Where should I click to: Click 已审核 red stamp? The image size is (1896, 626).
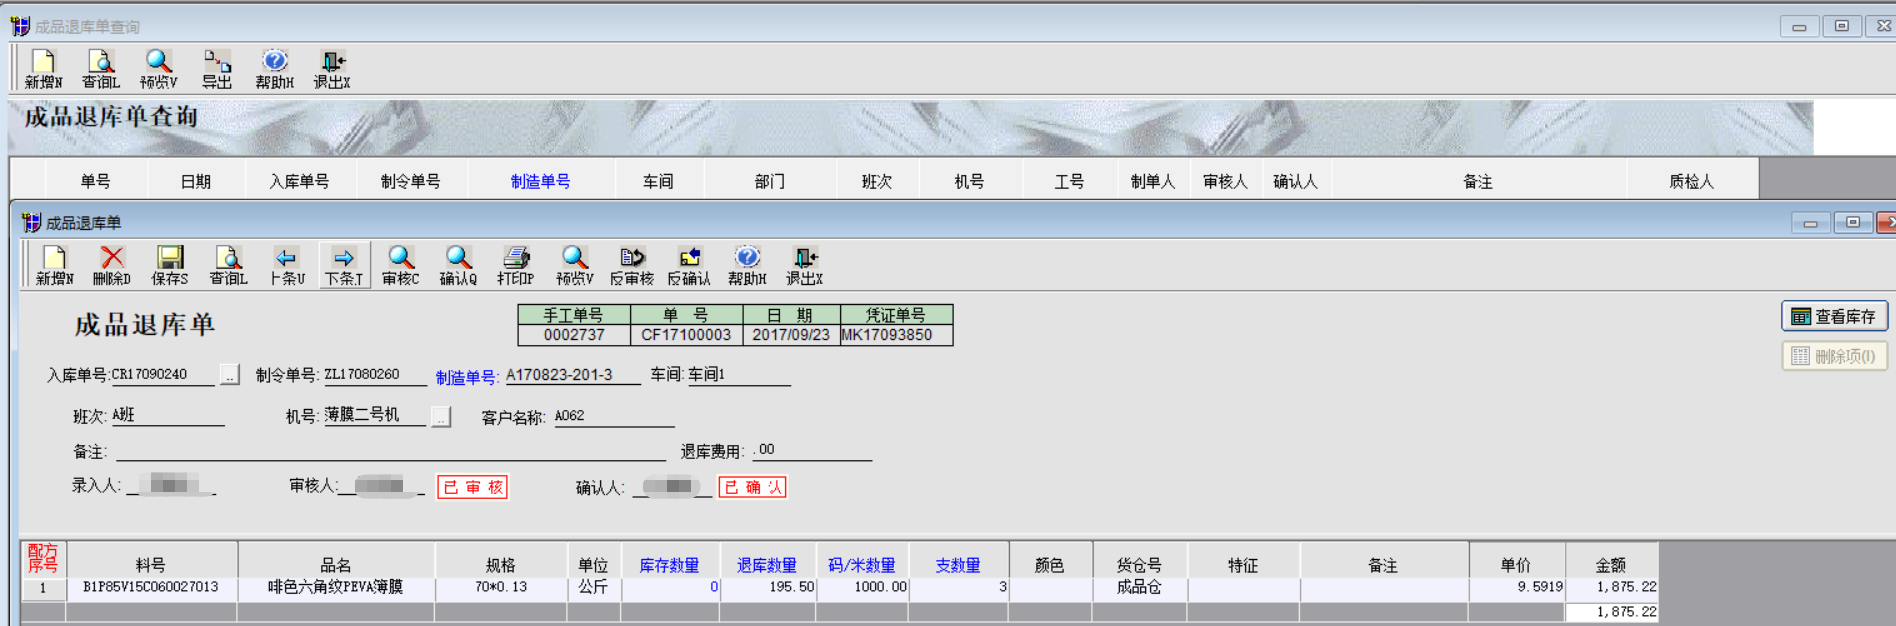(x=473, y=487)
